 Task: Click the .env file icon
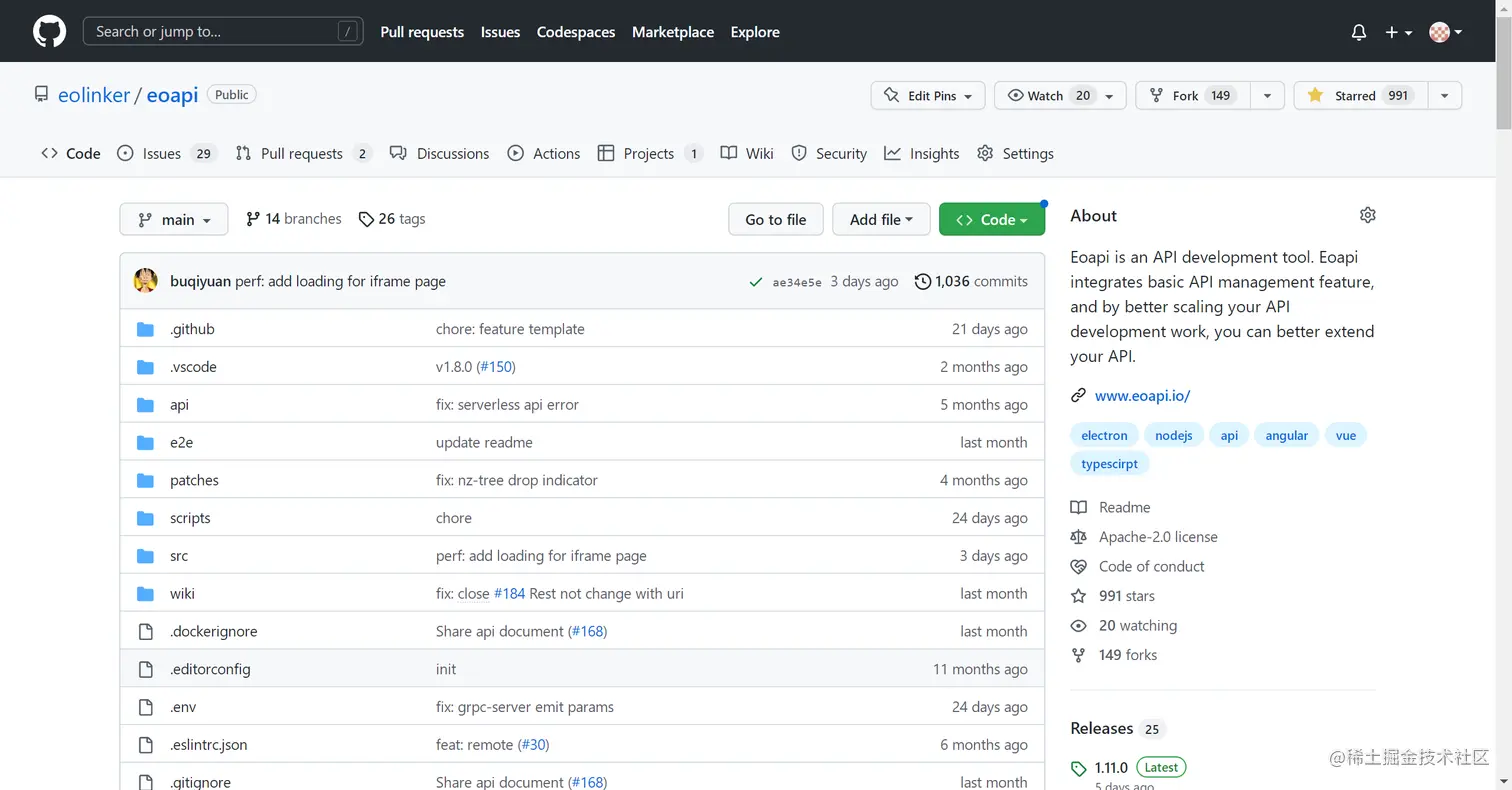[x=146, y=707]
